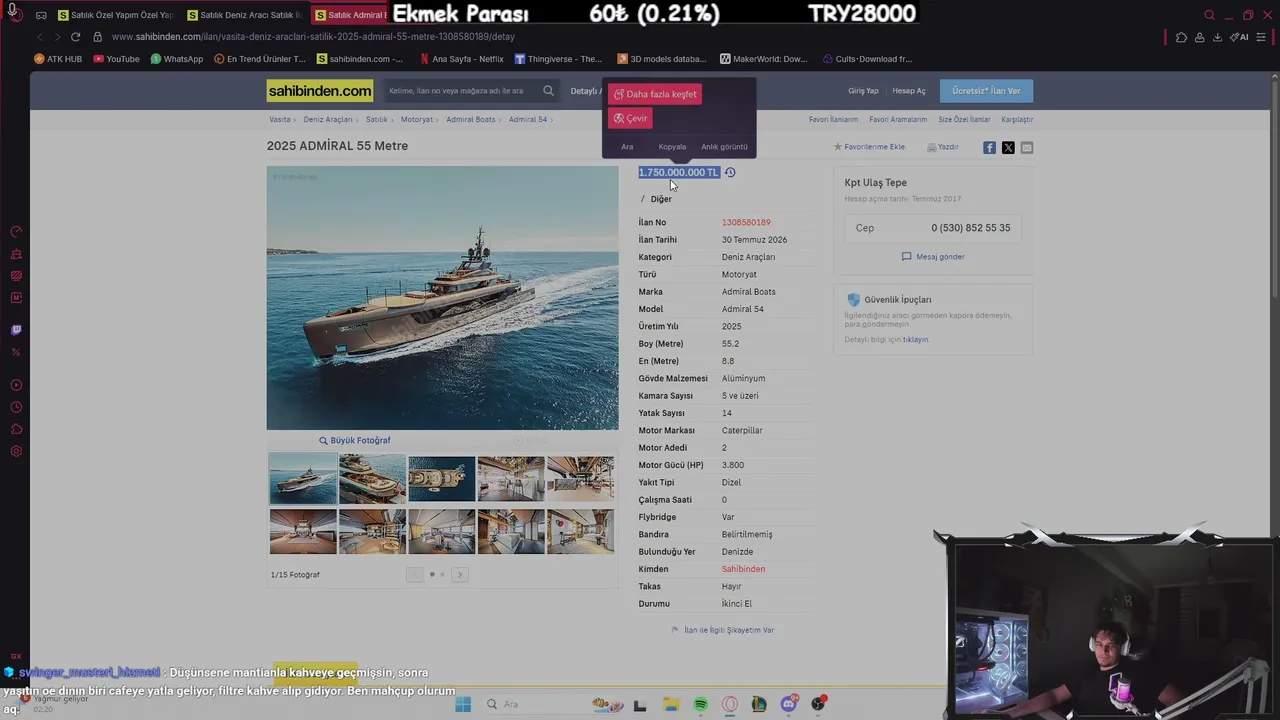Click the phone number 0 (530) 852 55 35
The width and height of the screenshot is (1280, 720).
coord(970,228)
